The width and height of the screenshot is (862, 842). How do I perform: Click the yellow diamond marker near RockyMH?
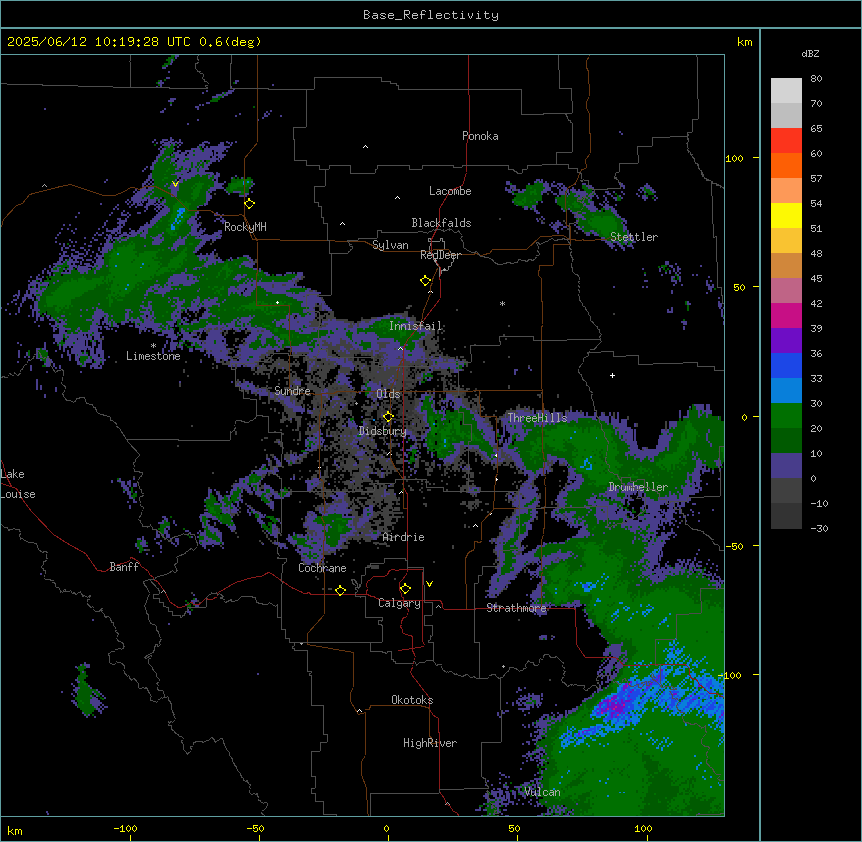tap(250, 204)
